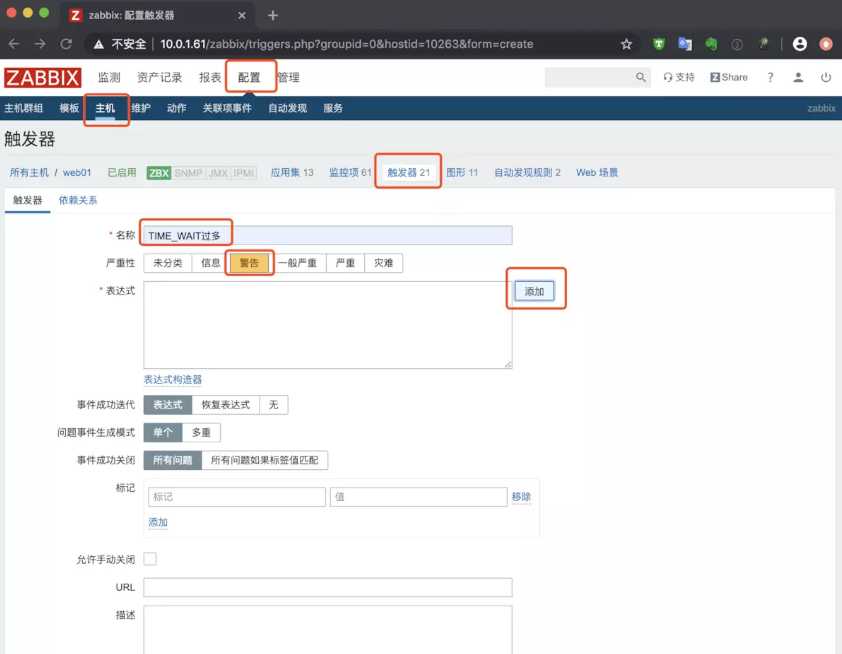Open a new browser tab with plus
The image size is (842, 654).
pos(273,16)
